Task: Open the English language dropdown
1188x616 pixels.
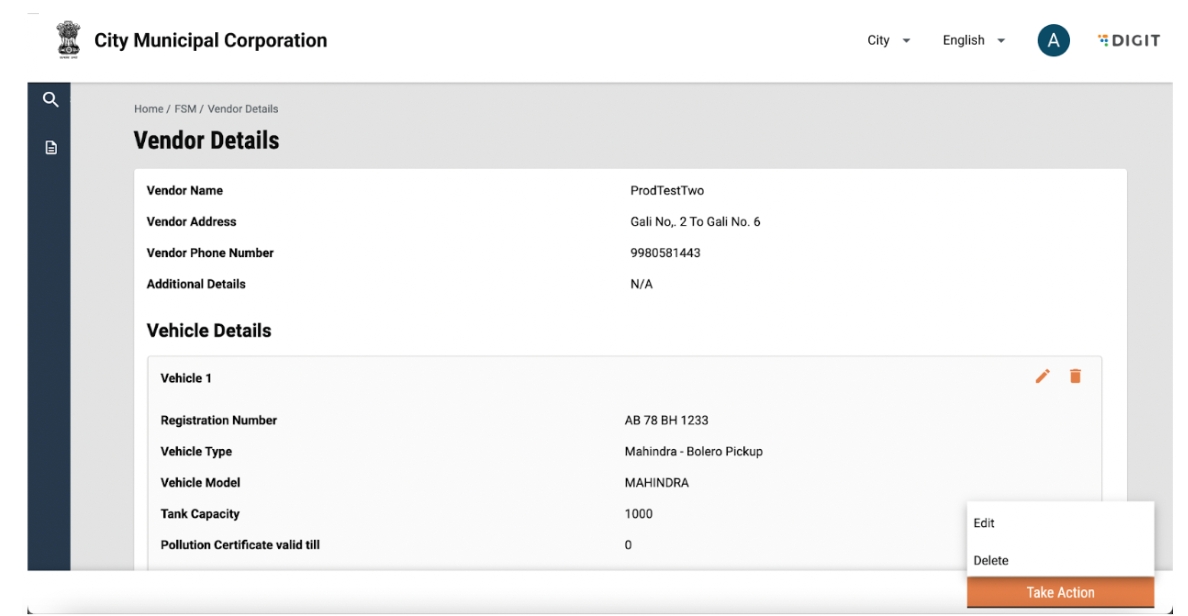Action: tap(973, 41)
